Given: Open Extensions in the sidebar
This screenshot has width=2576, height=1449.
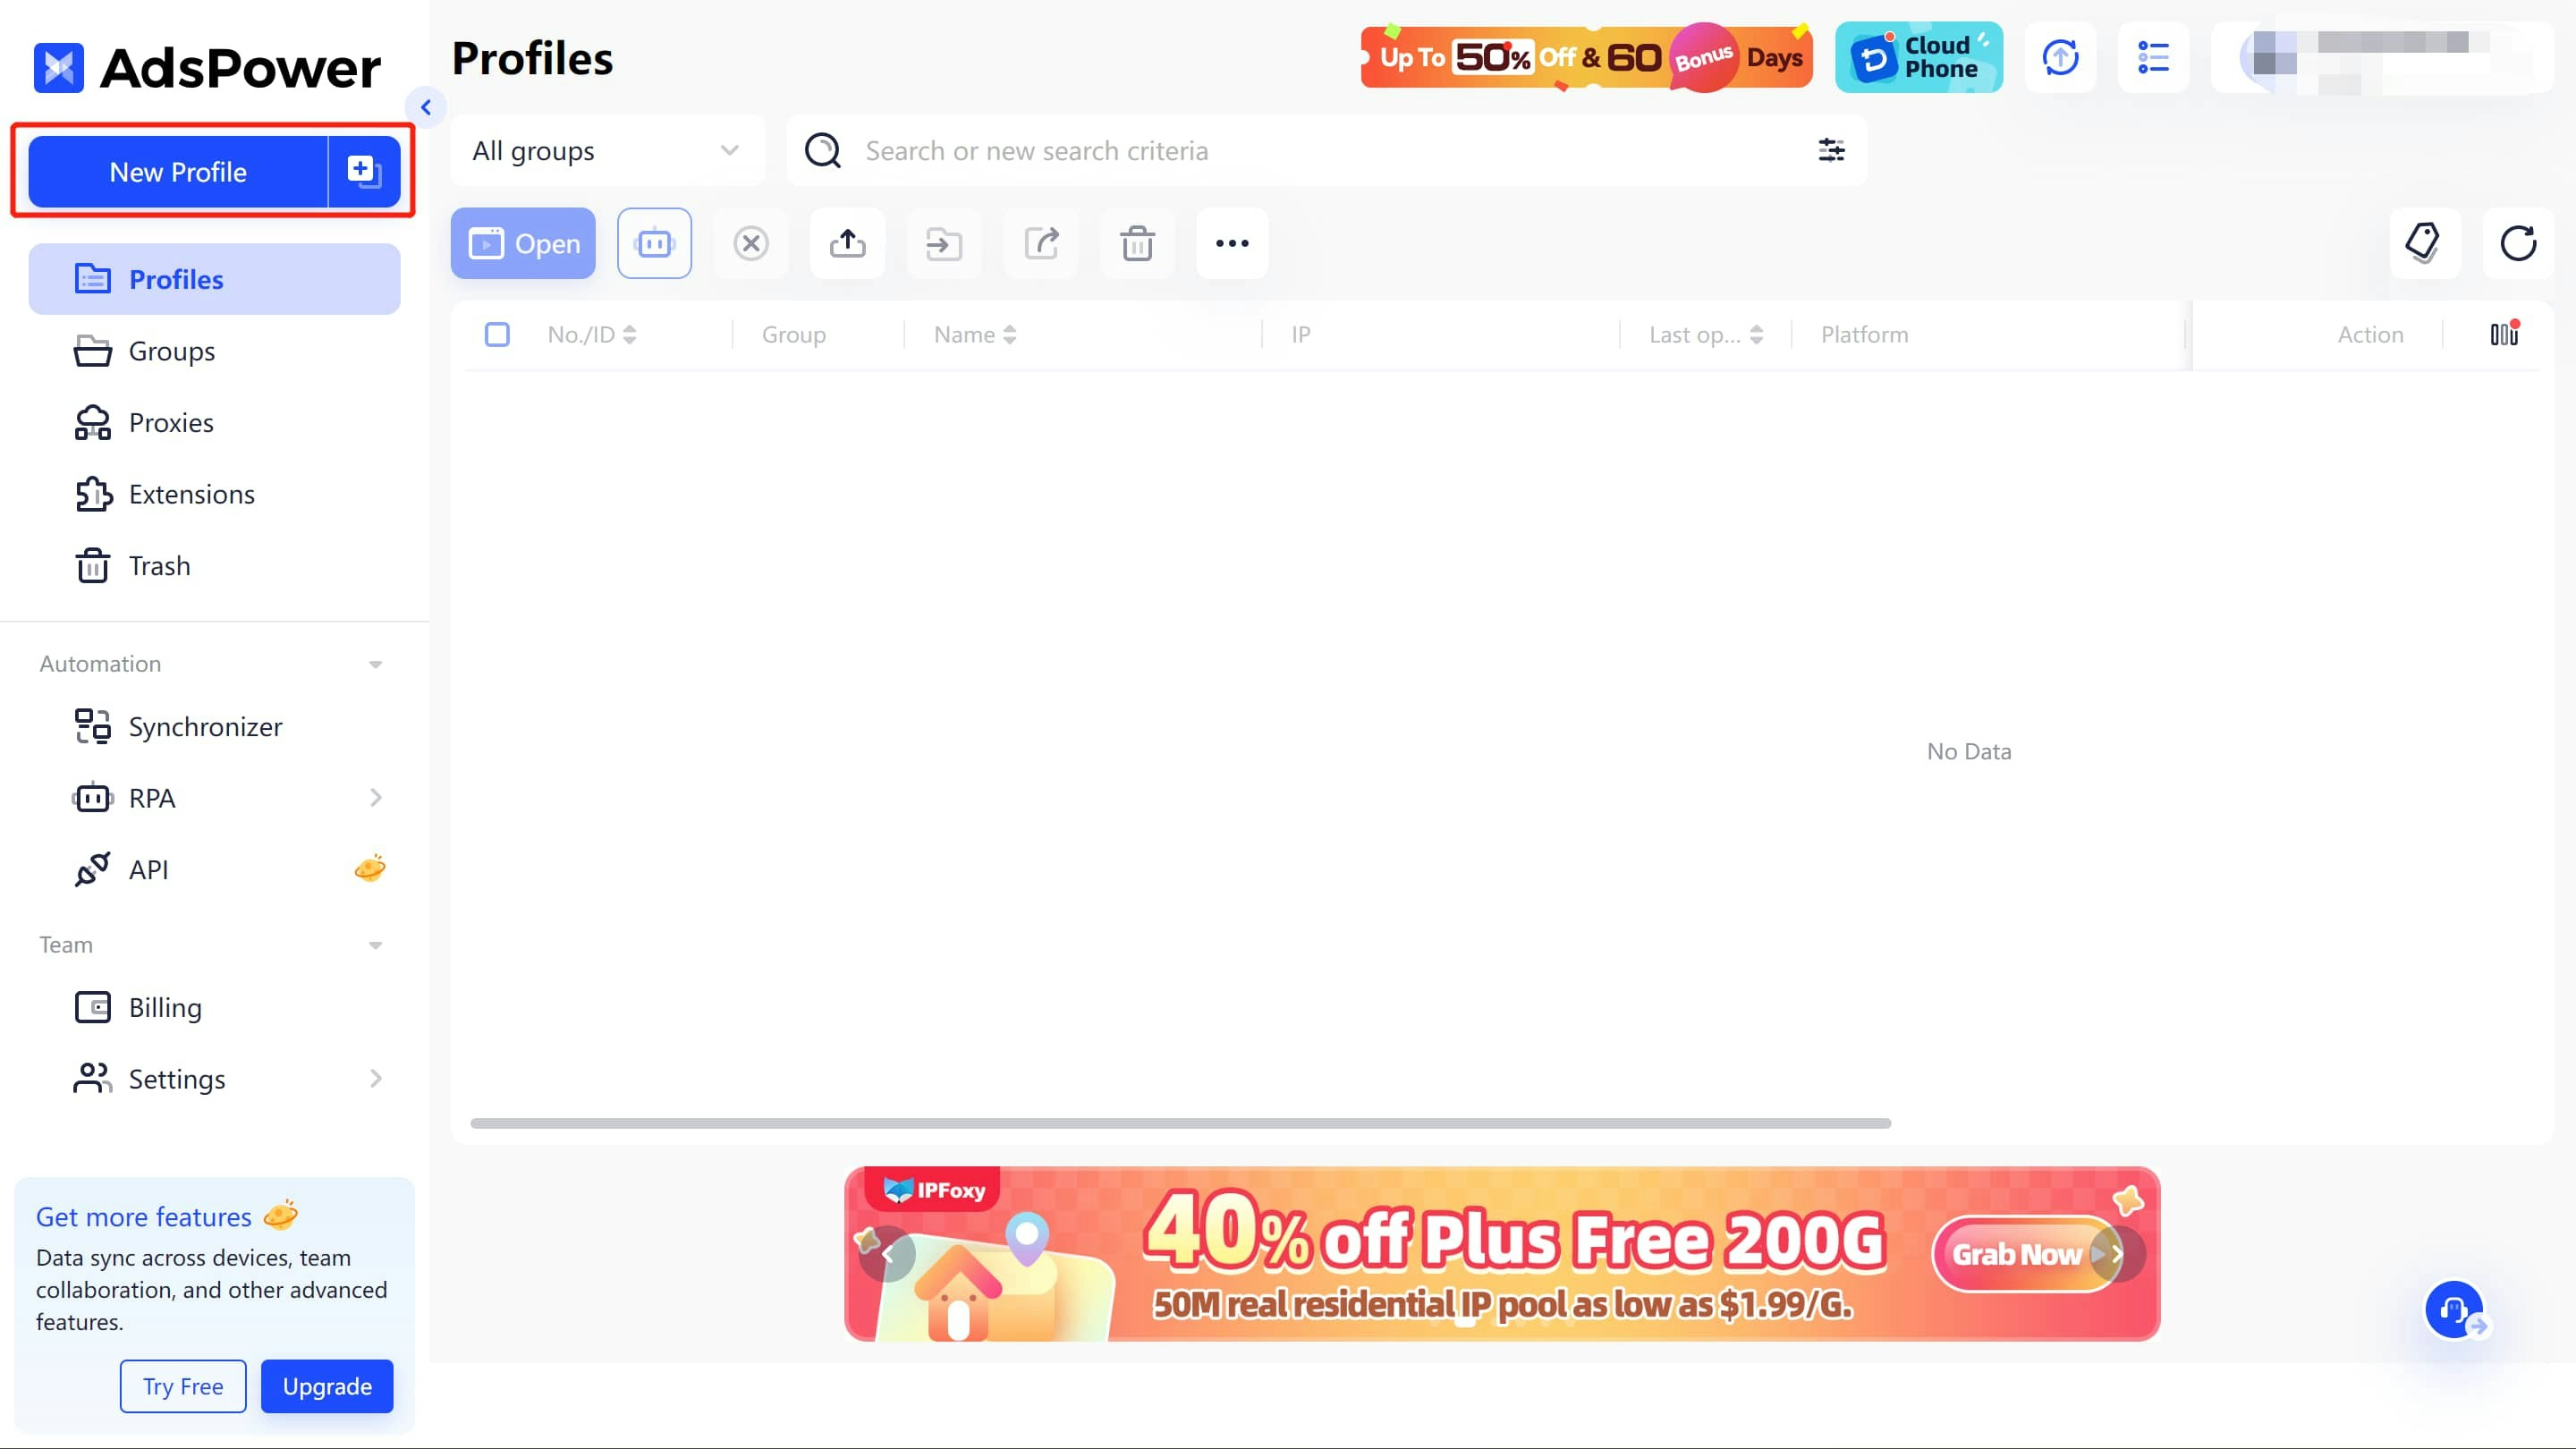Looking at the screenshot, I should (x=191, y=494).
